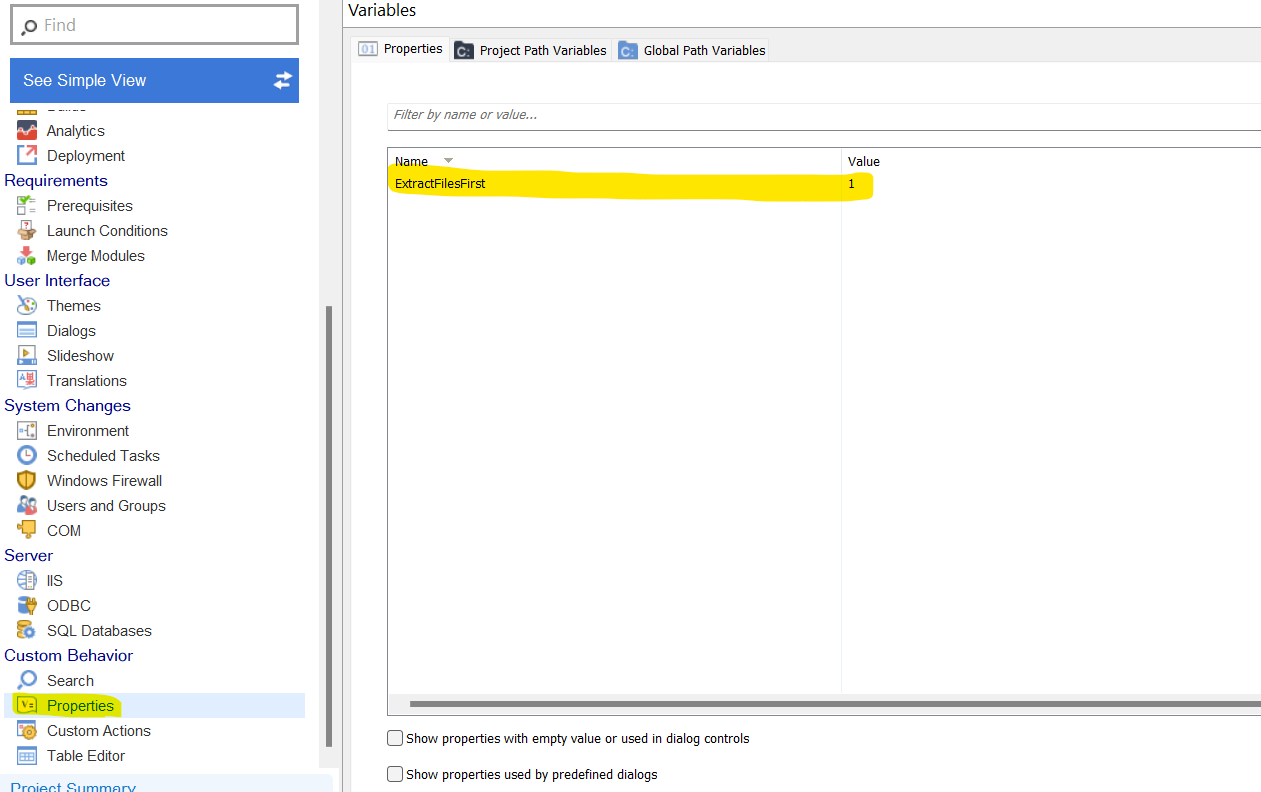Enable show properties with empty value checkbox
Image resolution: width=1261 pixels, height=792 pixels.
click(395, 739)
